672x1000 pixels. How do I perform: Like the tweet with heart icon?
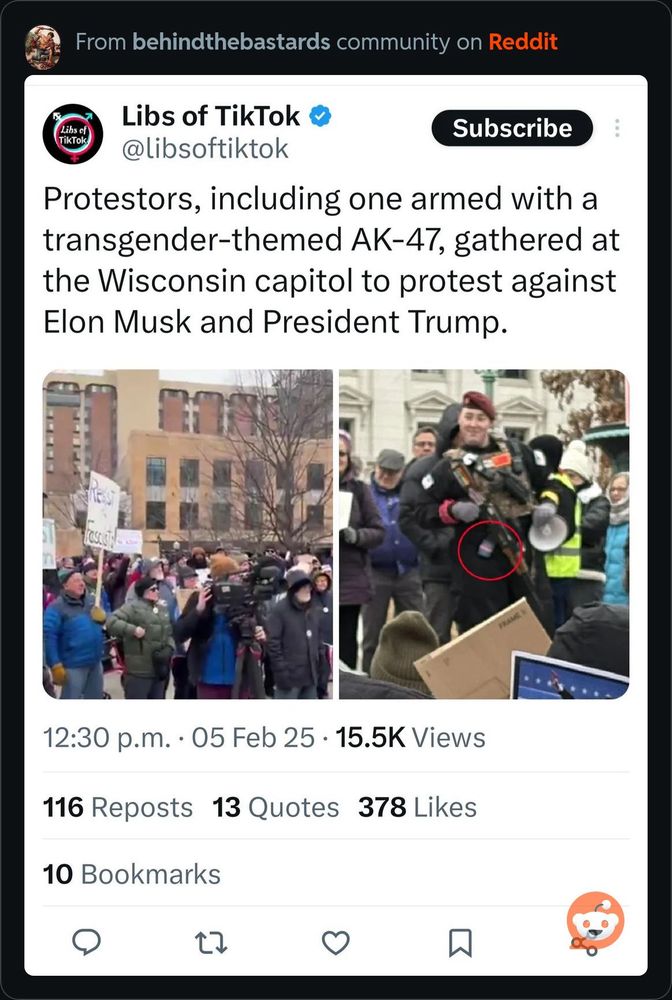click(335, 943)
